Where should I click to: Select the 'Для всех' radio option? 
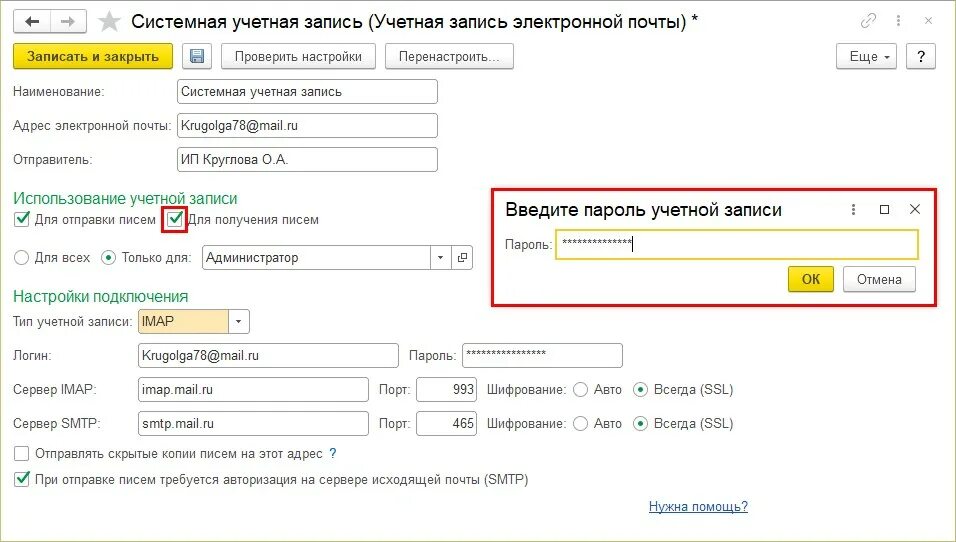point(22,258)
